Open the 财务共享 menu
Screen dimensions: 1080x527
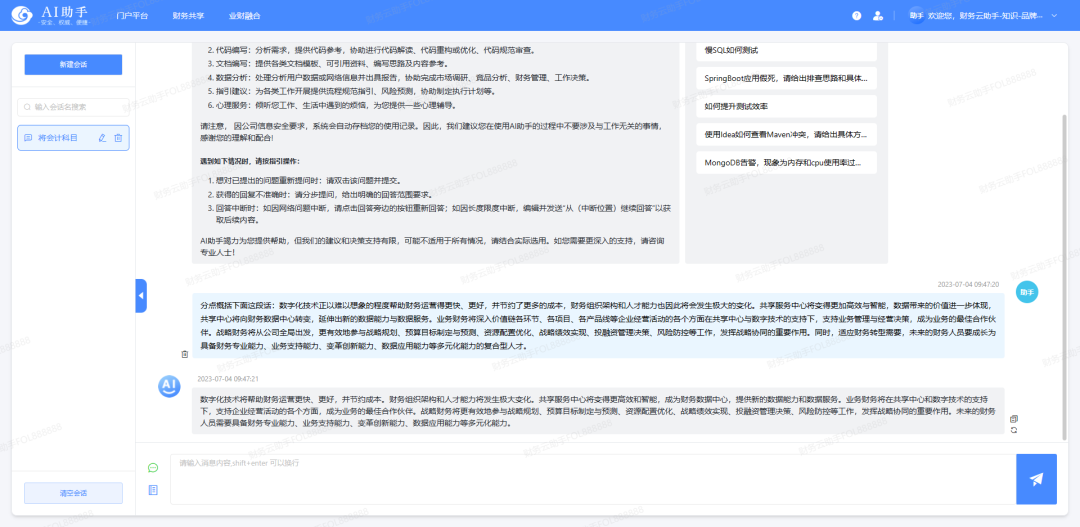(x=188, y=15)
